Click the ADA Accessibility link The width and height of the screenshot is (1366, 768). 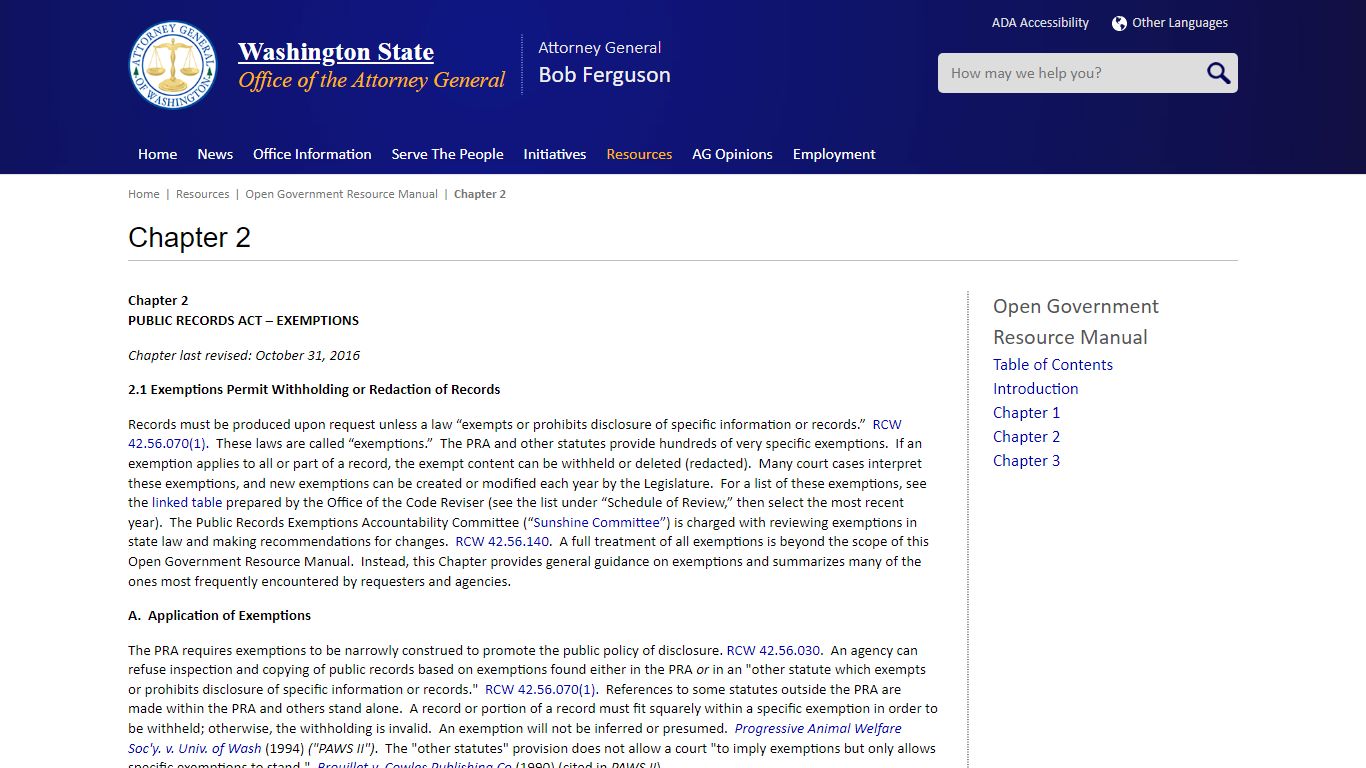coord(1040,23)
